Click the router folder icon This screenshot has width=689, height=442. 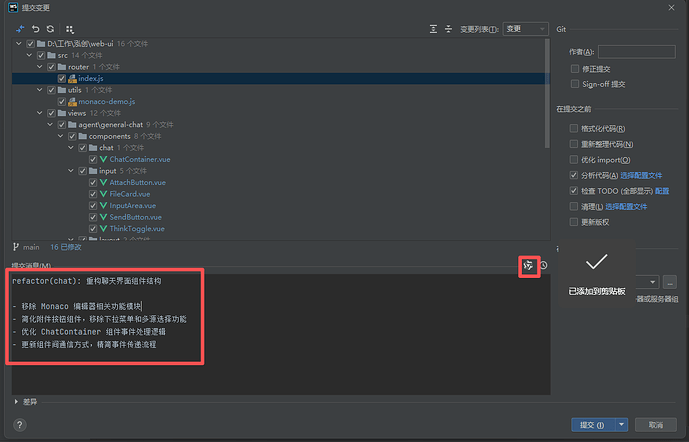(x=62, y=67)
